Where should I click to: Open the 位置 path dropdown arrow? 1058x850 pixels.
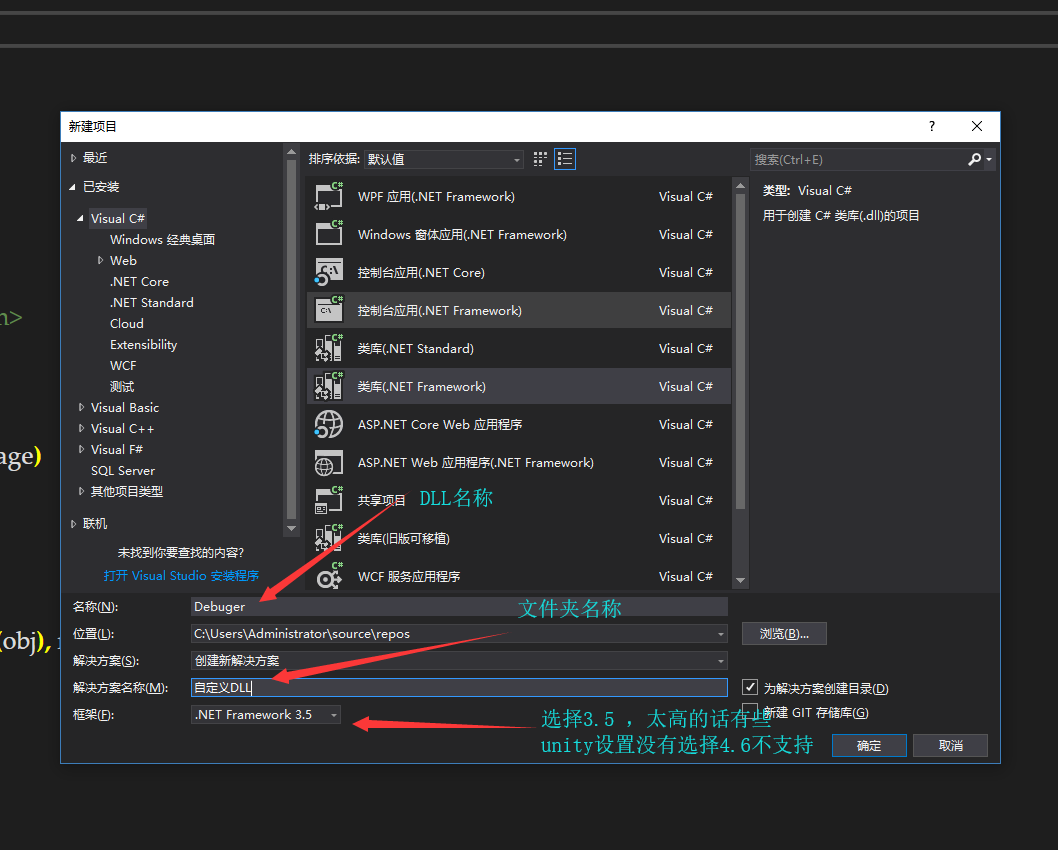tap(721, 634)
